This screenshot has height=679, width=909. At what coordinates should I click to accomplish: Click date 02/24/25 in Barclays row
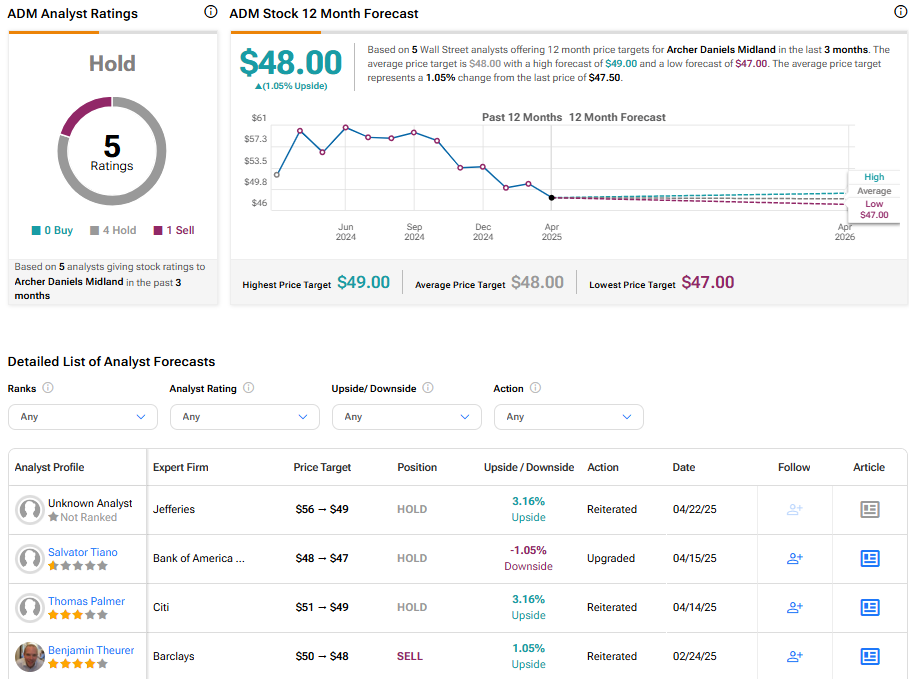(695, 656)
